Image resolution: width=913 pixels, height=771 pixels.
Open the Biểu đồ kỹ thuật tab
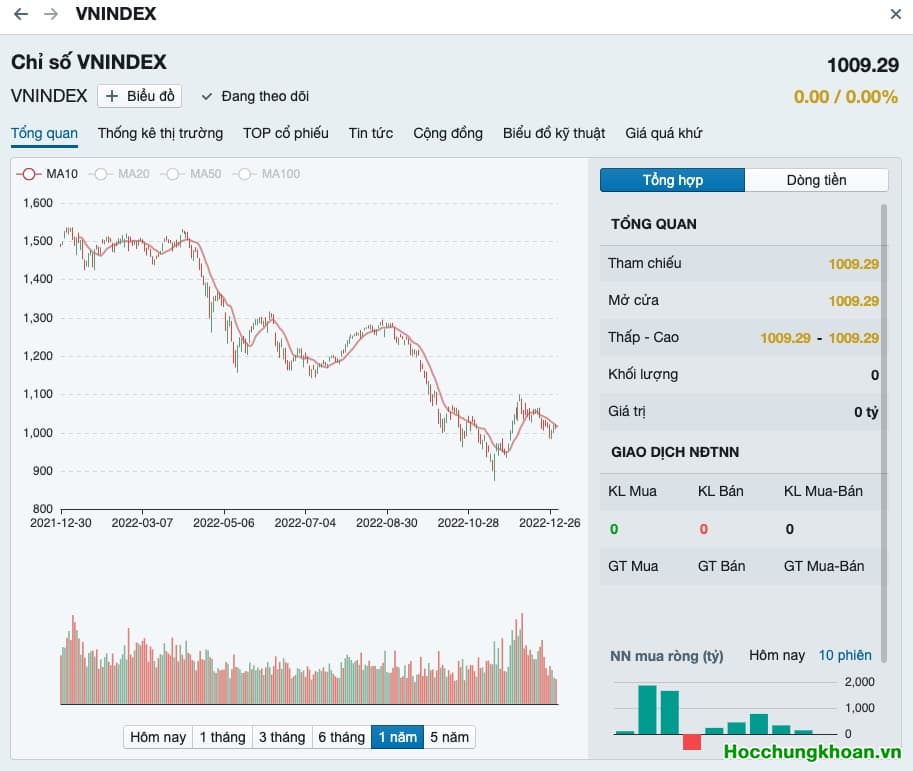coord(554,133)
